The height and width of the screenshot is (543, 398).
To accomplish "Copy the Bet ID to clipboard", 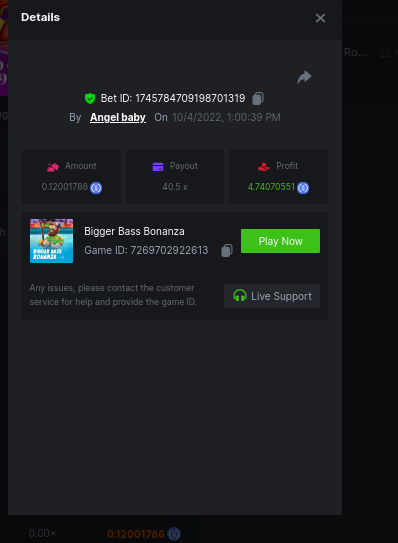I will (258, 98).
